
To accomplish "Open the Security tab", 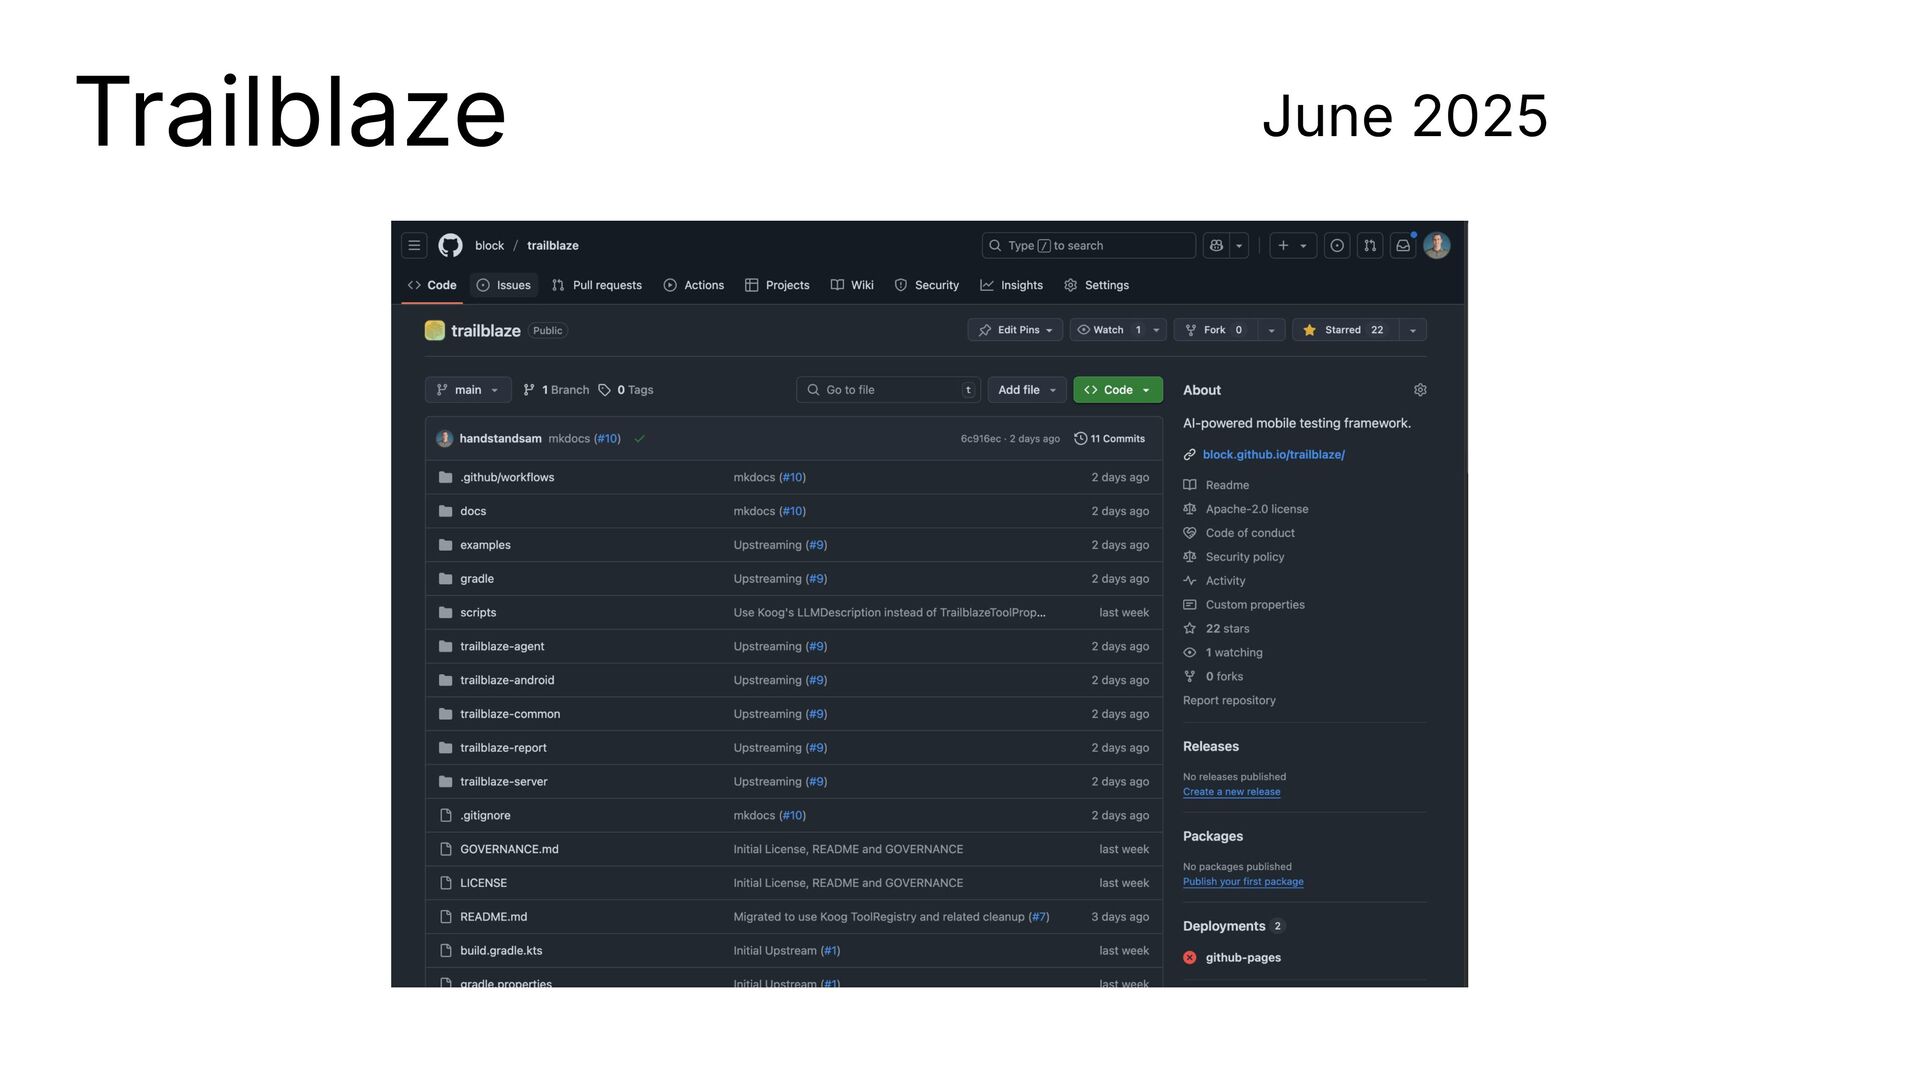I will (927, 285).
